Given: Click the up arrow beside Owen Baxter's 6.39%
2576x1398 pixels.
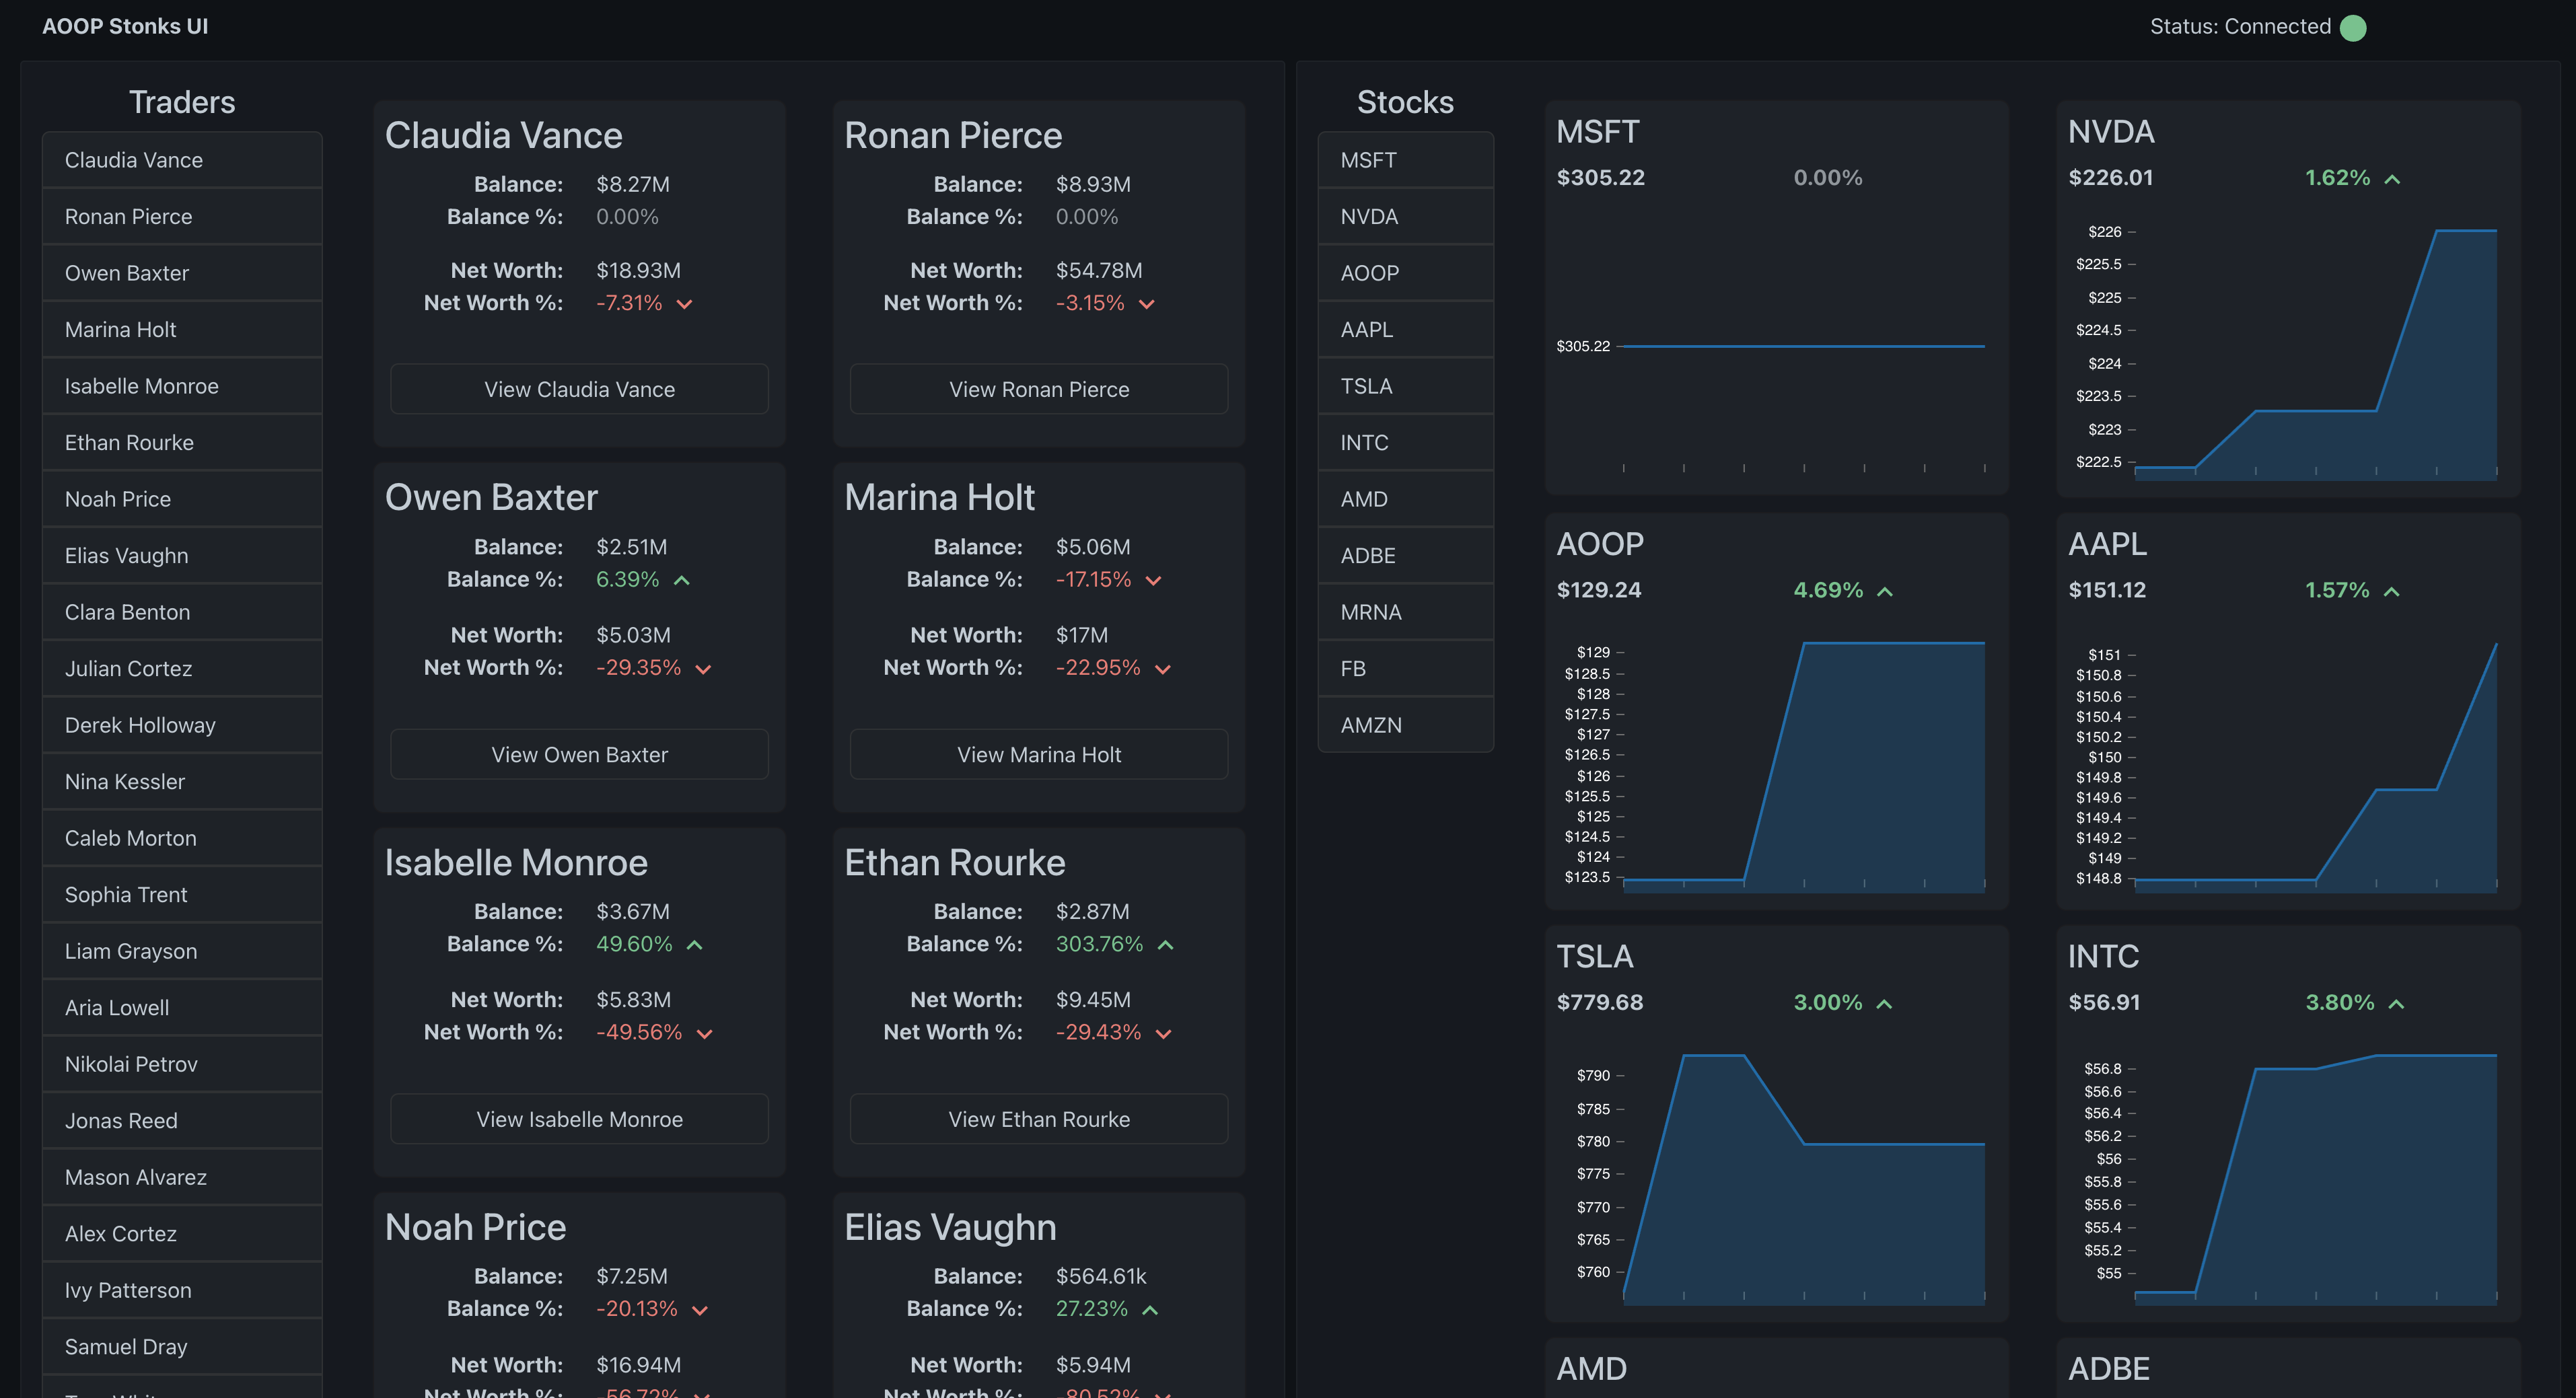Looking at the screenshot, I should tap(682, 580).
